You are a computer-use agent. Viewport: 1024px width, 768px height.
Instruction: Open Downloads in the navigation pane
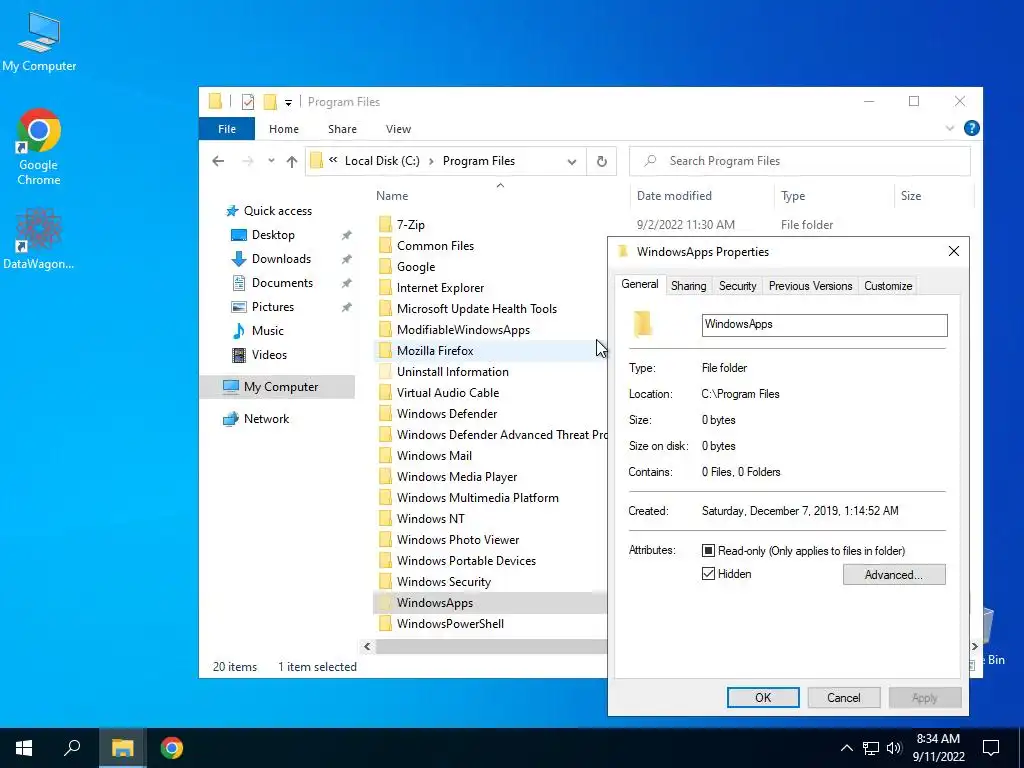pyautogui.click(x=281, y=259)
